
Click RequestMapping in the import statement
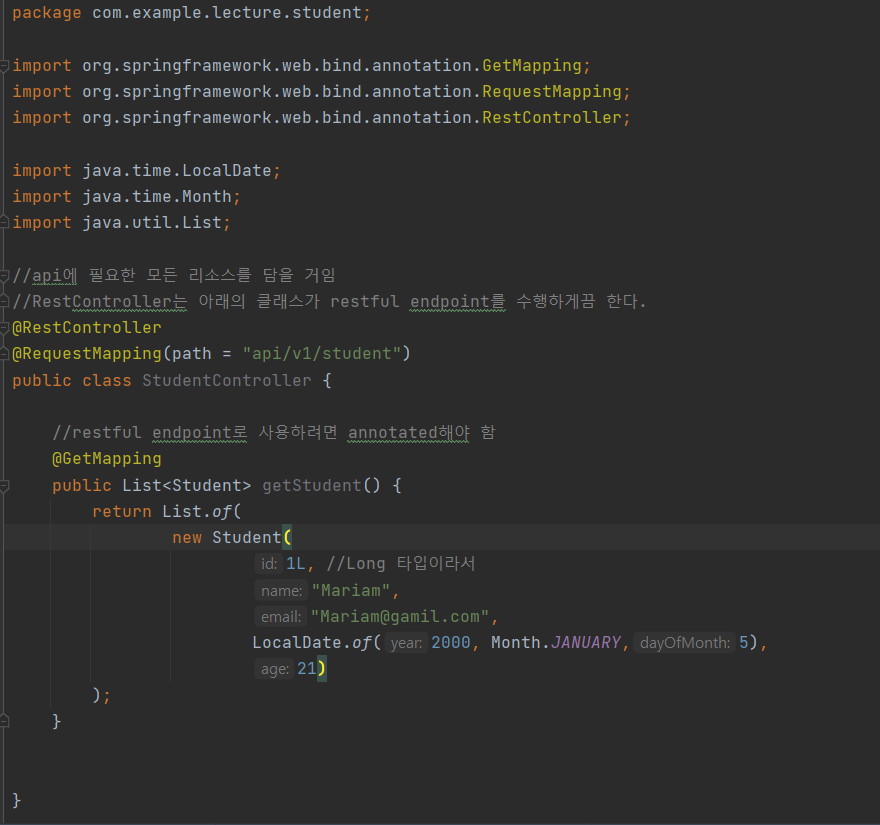552,91
